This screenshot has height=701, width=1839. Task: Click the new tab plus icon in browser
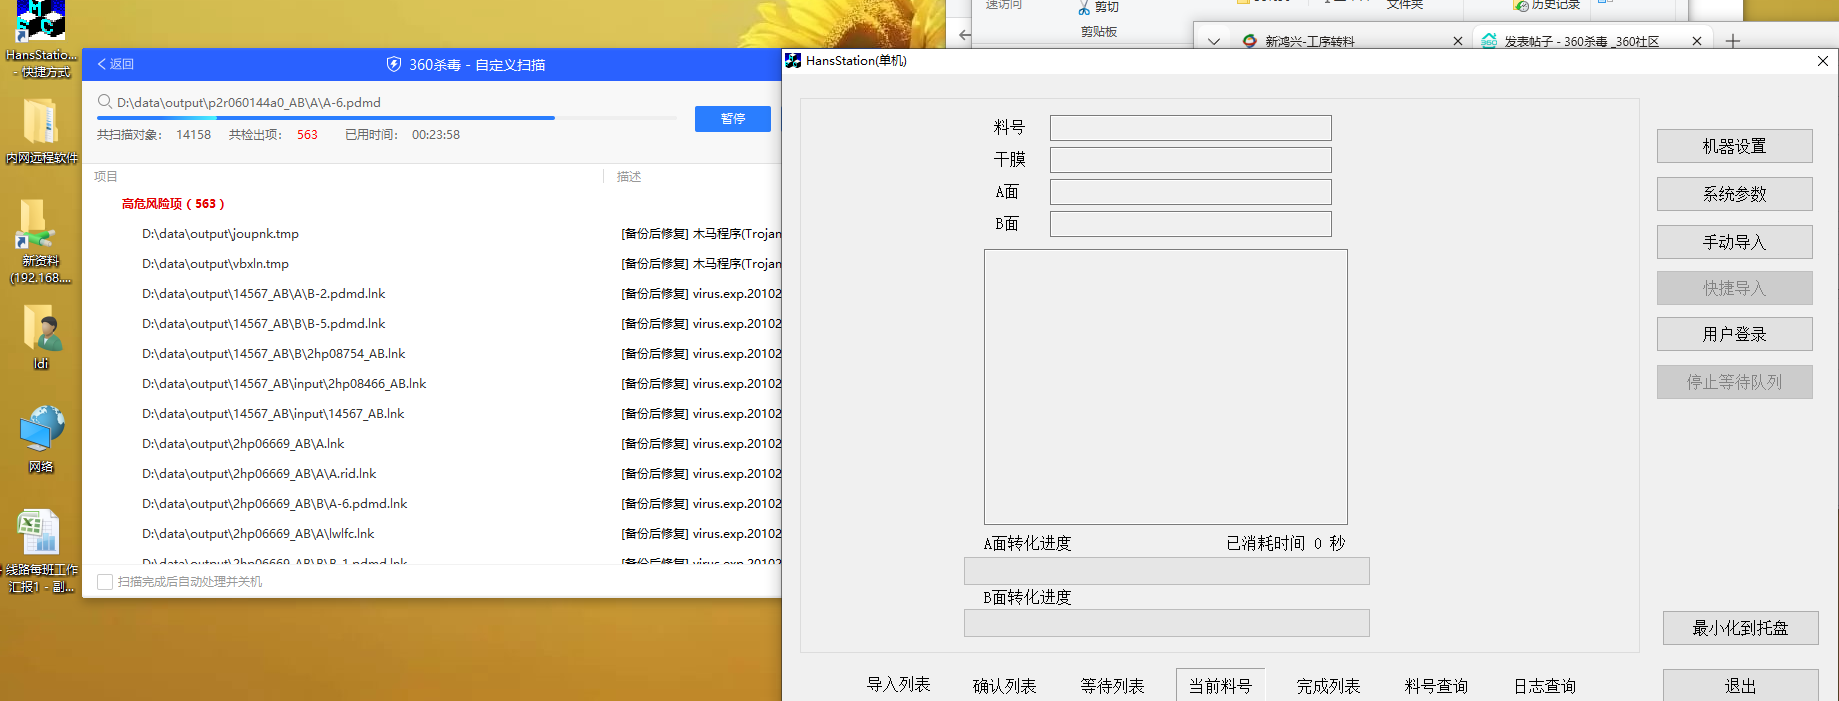tap(1733, 41)
